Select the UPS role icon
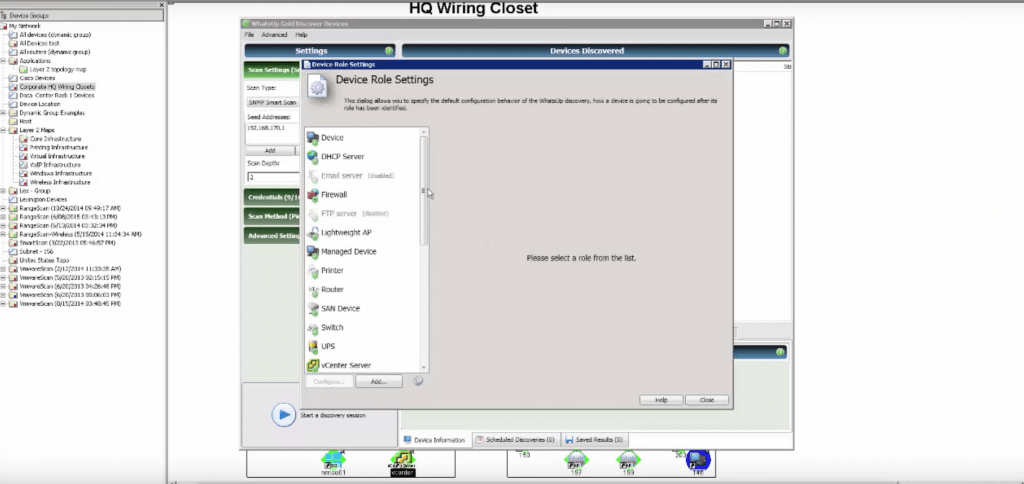The height and width of the screenshot is (484, 1024). (313, 346)
